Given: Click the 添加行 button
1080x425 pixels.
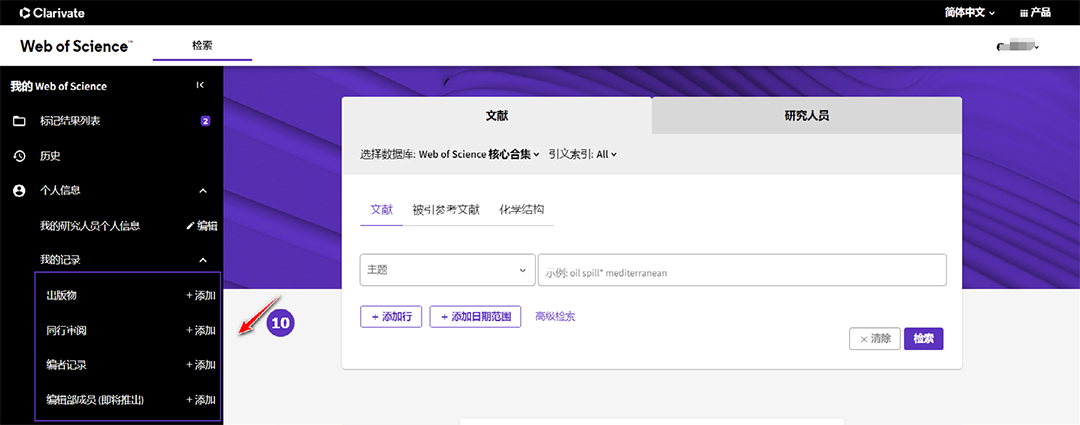Looking at the screenshot, I should click(x=391, y=317).
